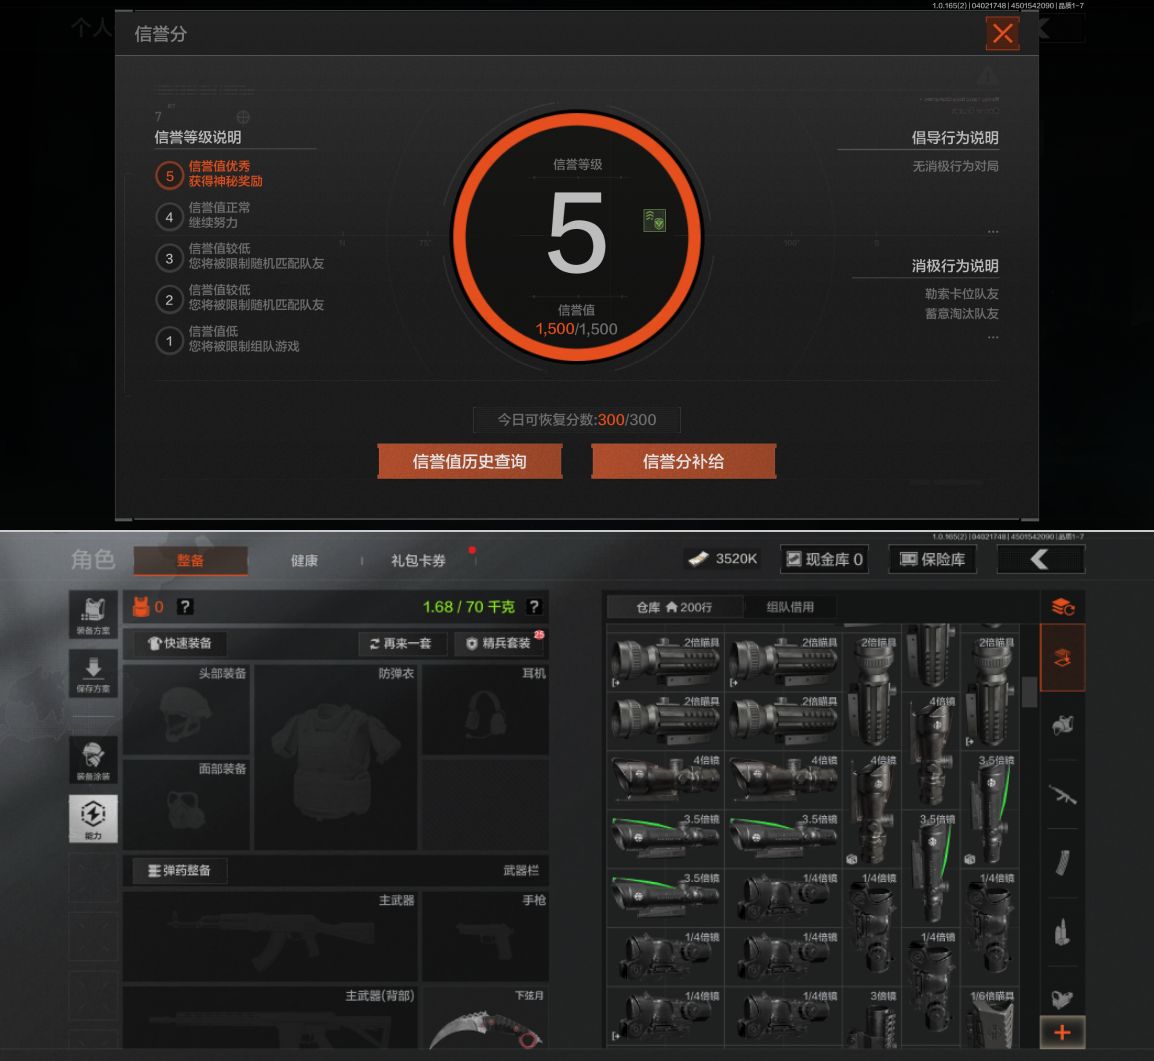The height and width of the screenshot is (1061, 1154).
Task: Click the warehouse scrollbar handle
Action: (x=1028, y=691)
